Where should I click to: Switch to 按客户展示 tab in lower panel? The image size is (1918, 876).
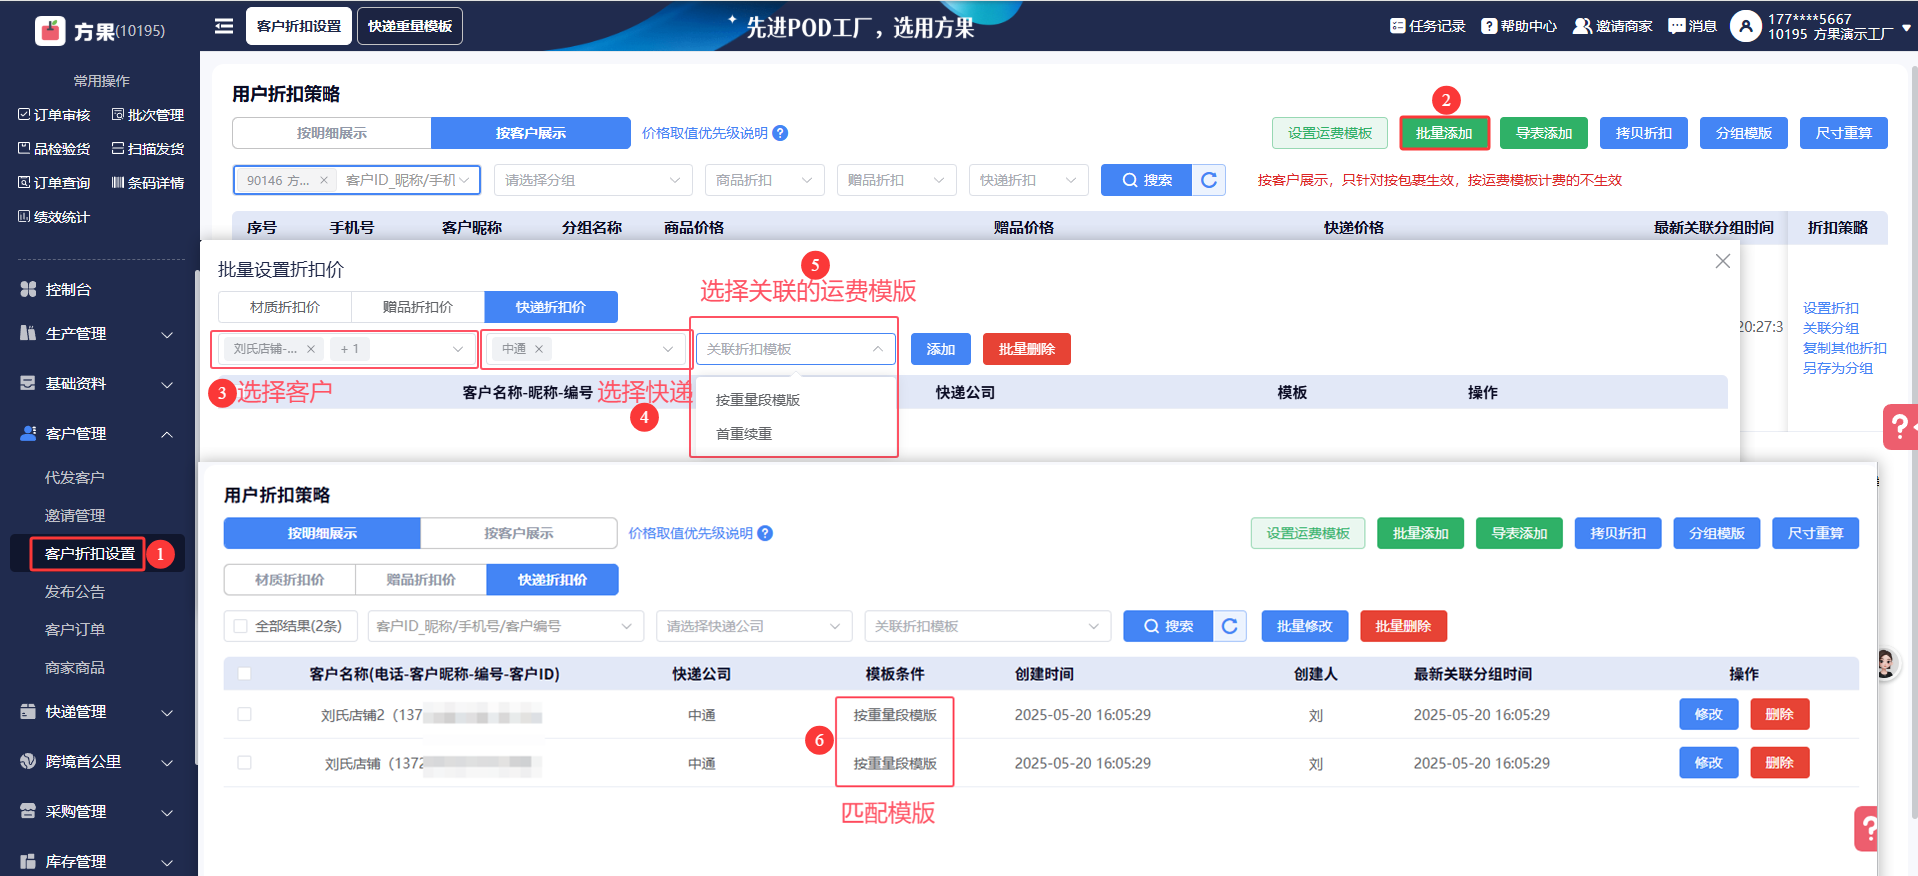click(518, 533)
